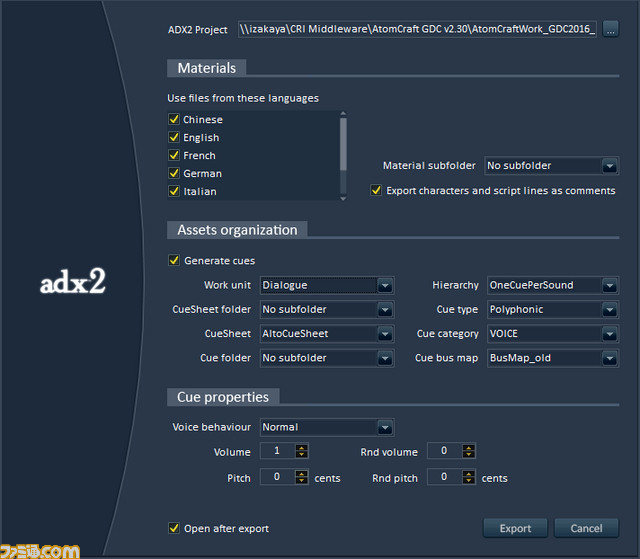Click the Materials section header

pyautogui.click(x=207, y=68)
